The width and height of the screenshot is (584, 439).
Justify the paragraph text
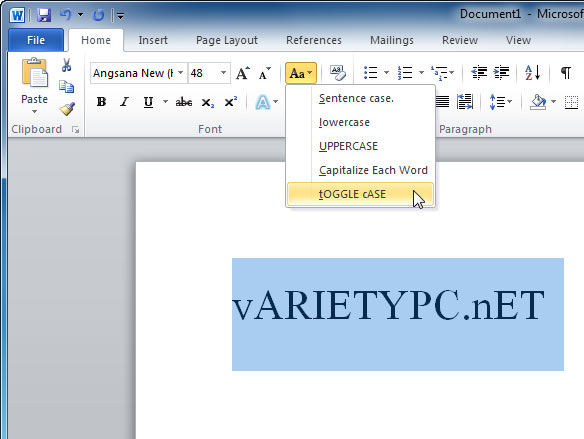click(442, 102)
